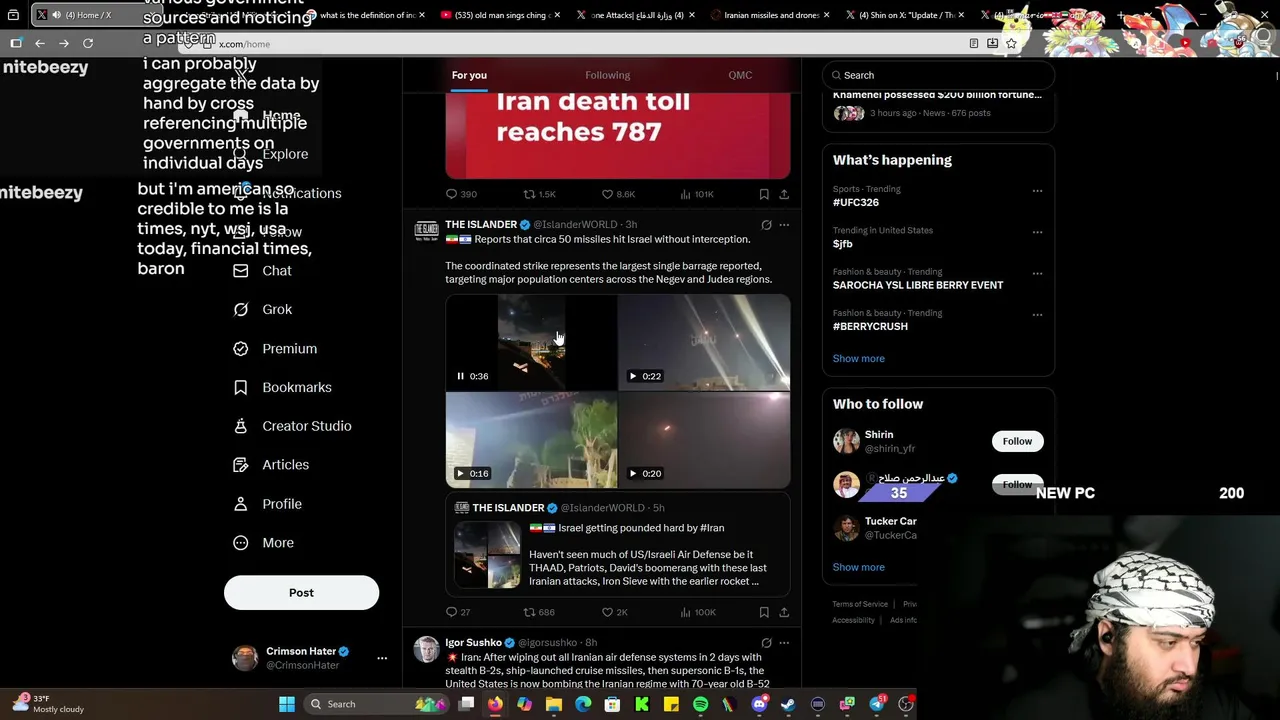Open Igor Sushko's profile avatar

click(x=427, y=649)
